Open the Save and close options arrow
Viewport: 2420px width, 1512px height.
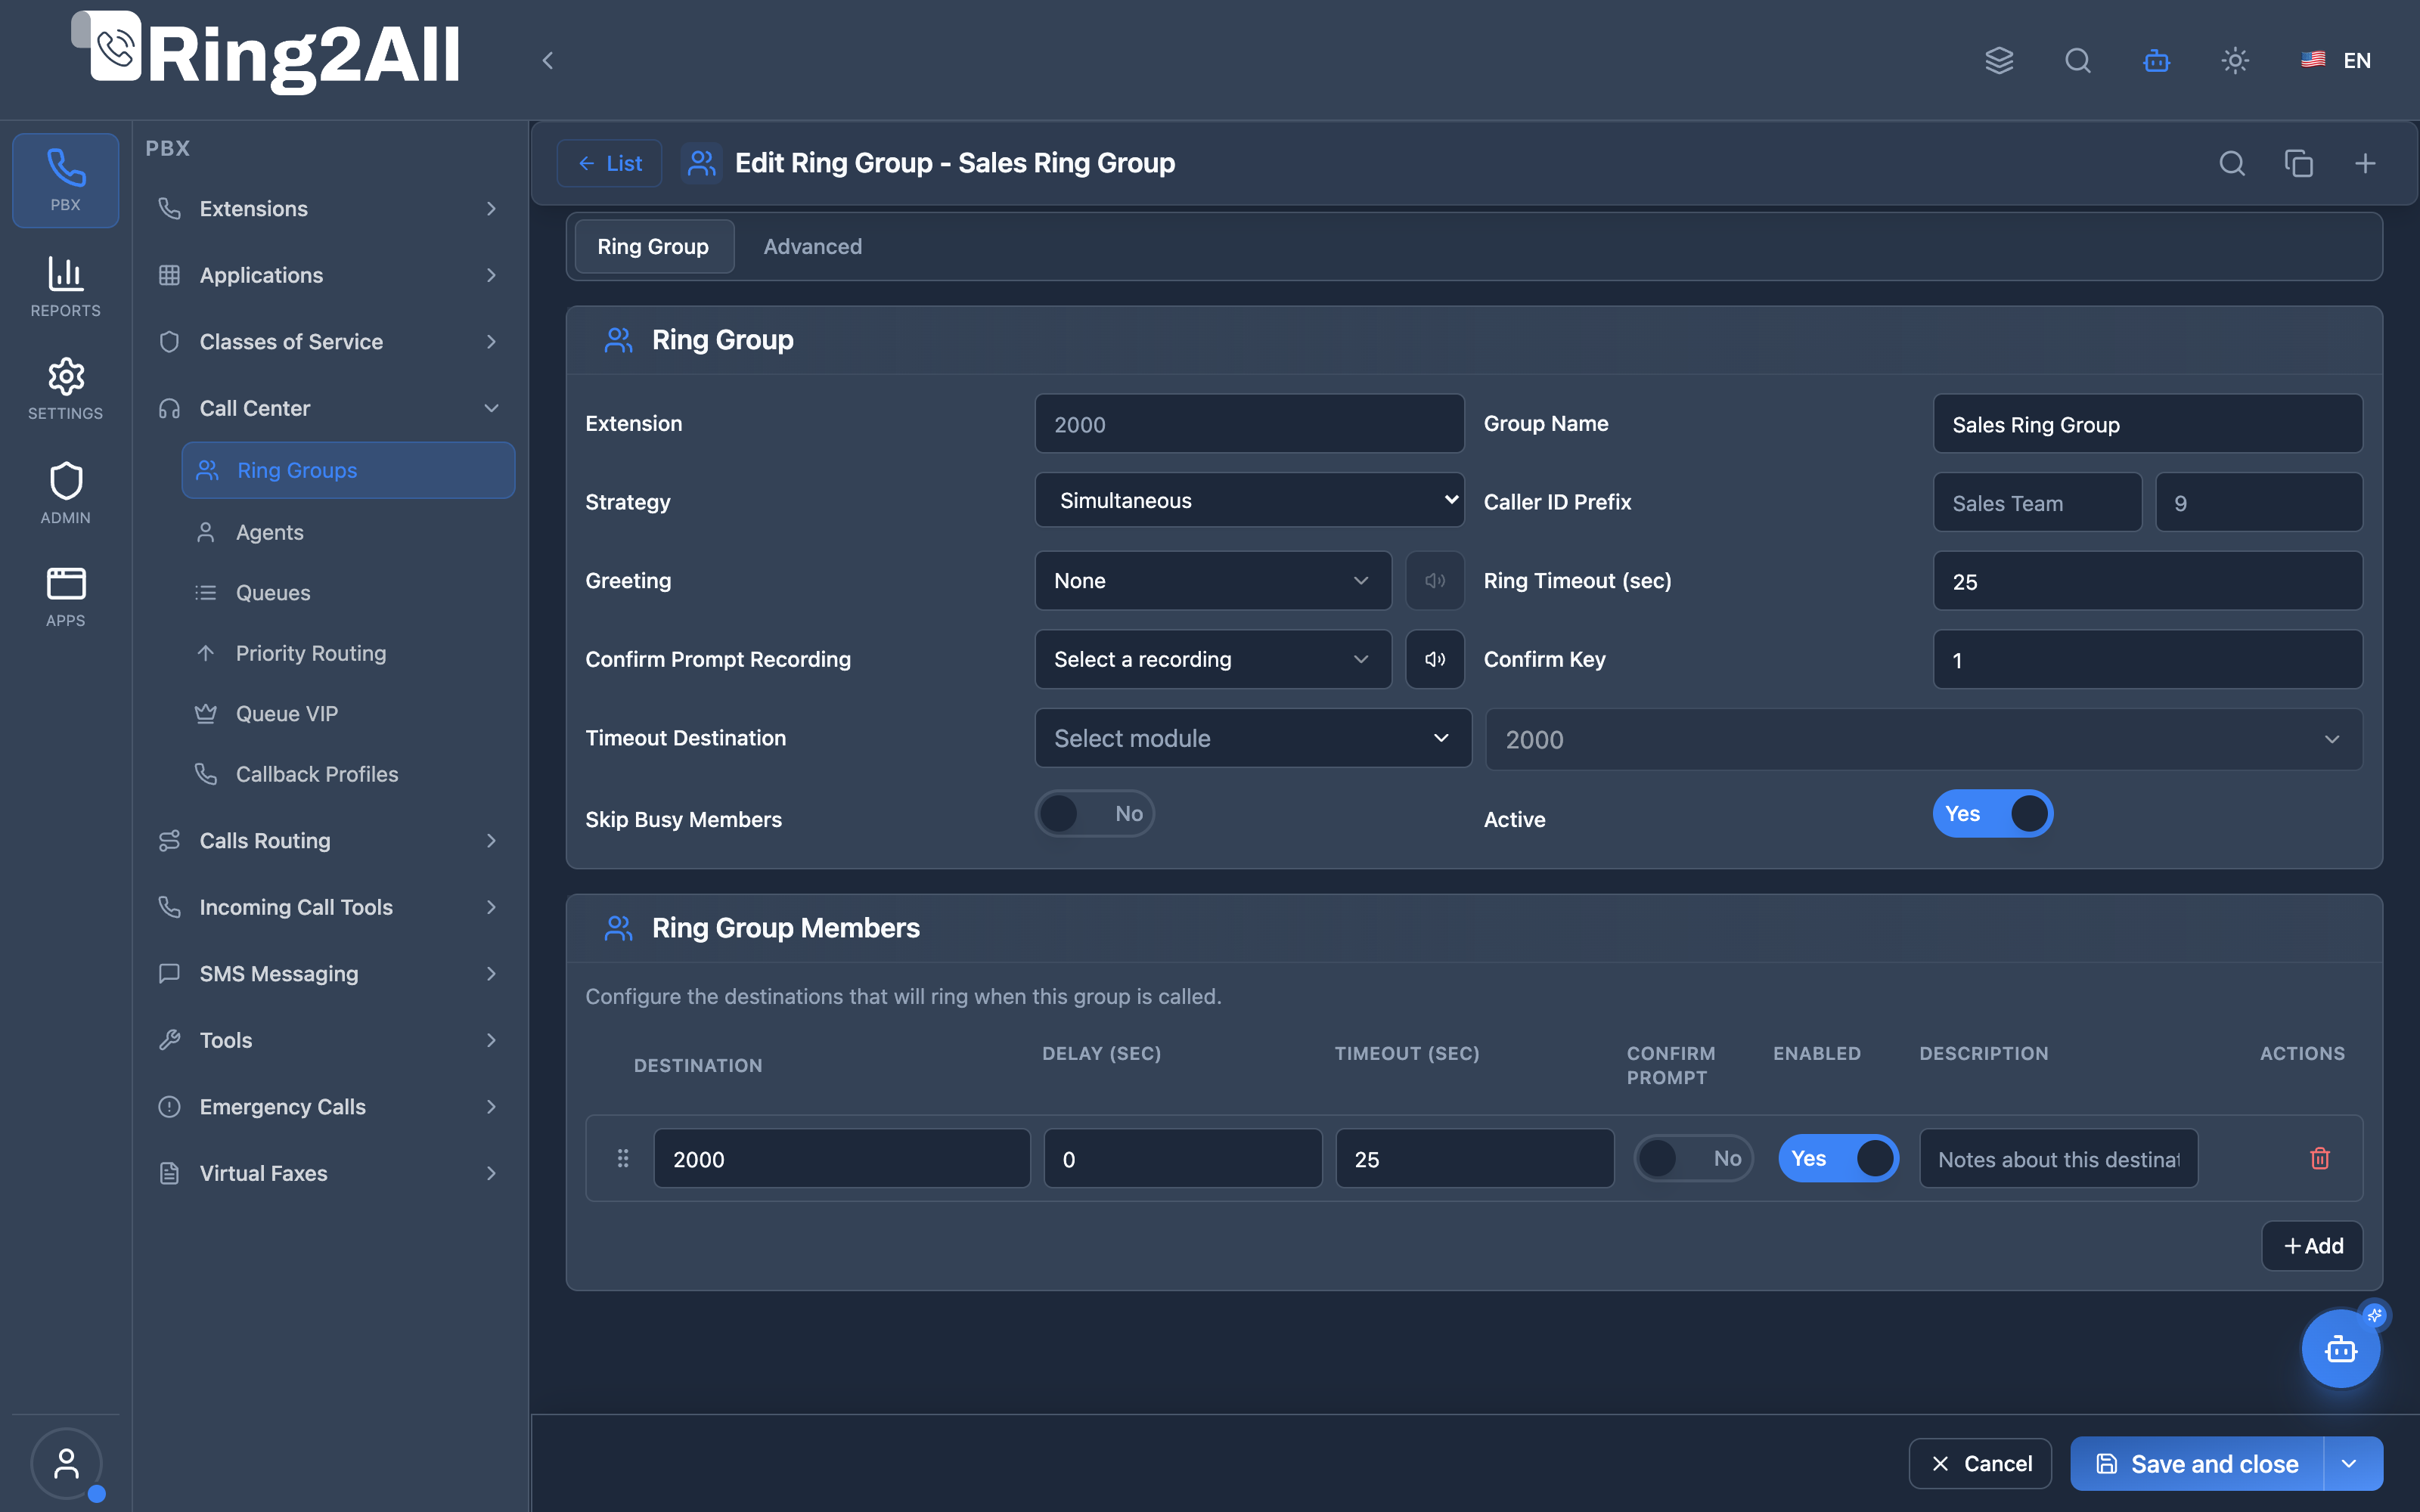click(2351, 1464)
